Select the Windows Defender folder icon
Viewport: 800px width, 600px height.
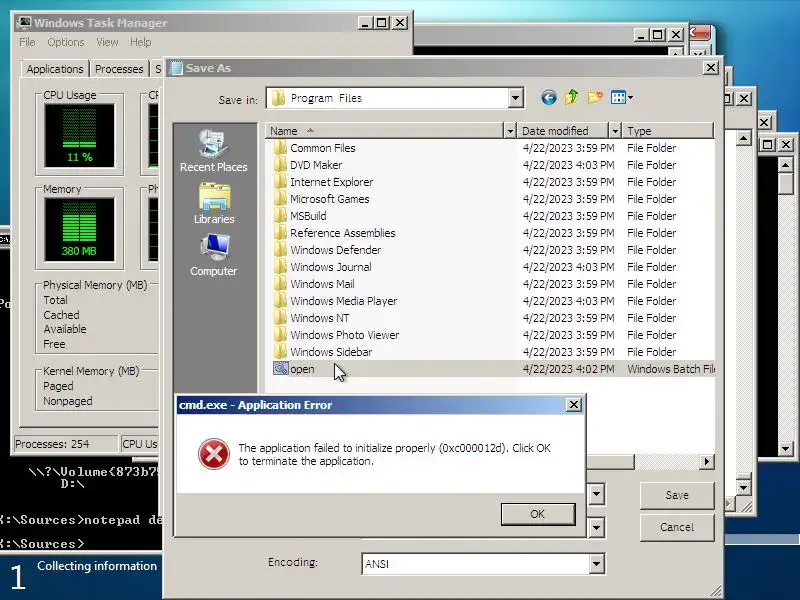[280, 250]
